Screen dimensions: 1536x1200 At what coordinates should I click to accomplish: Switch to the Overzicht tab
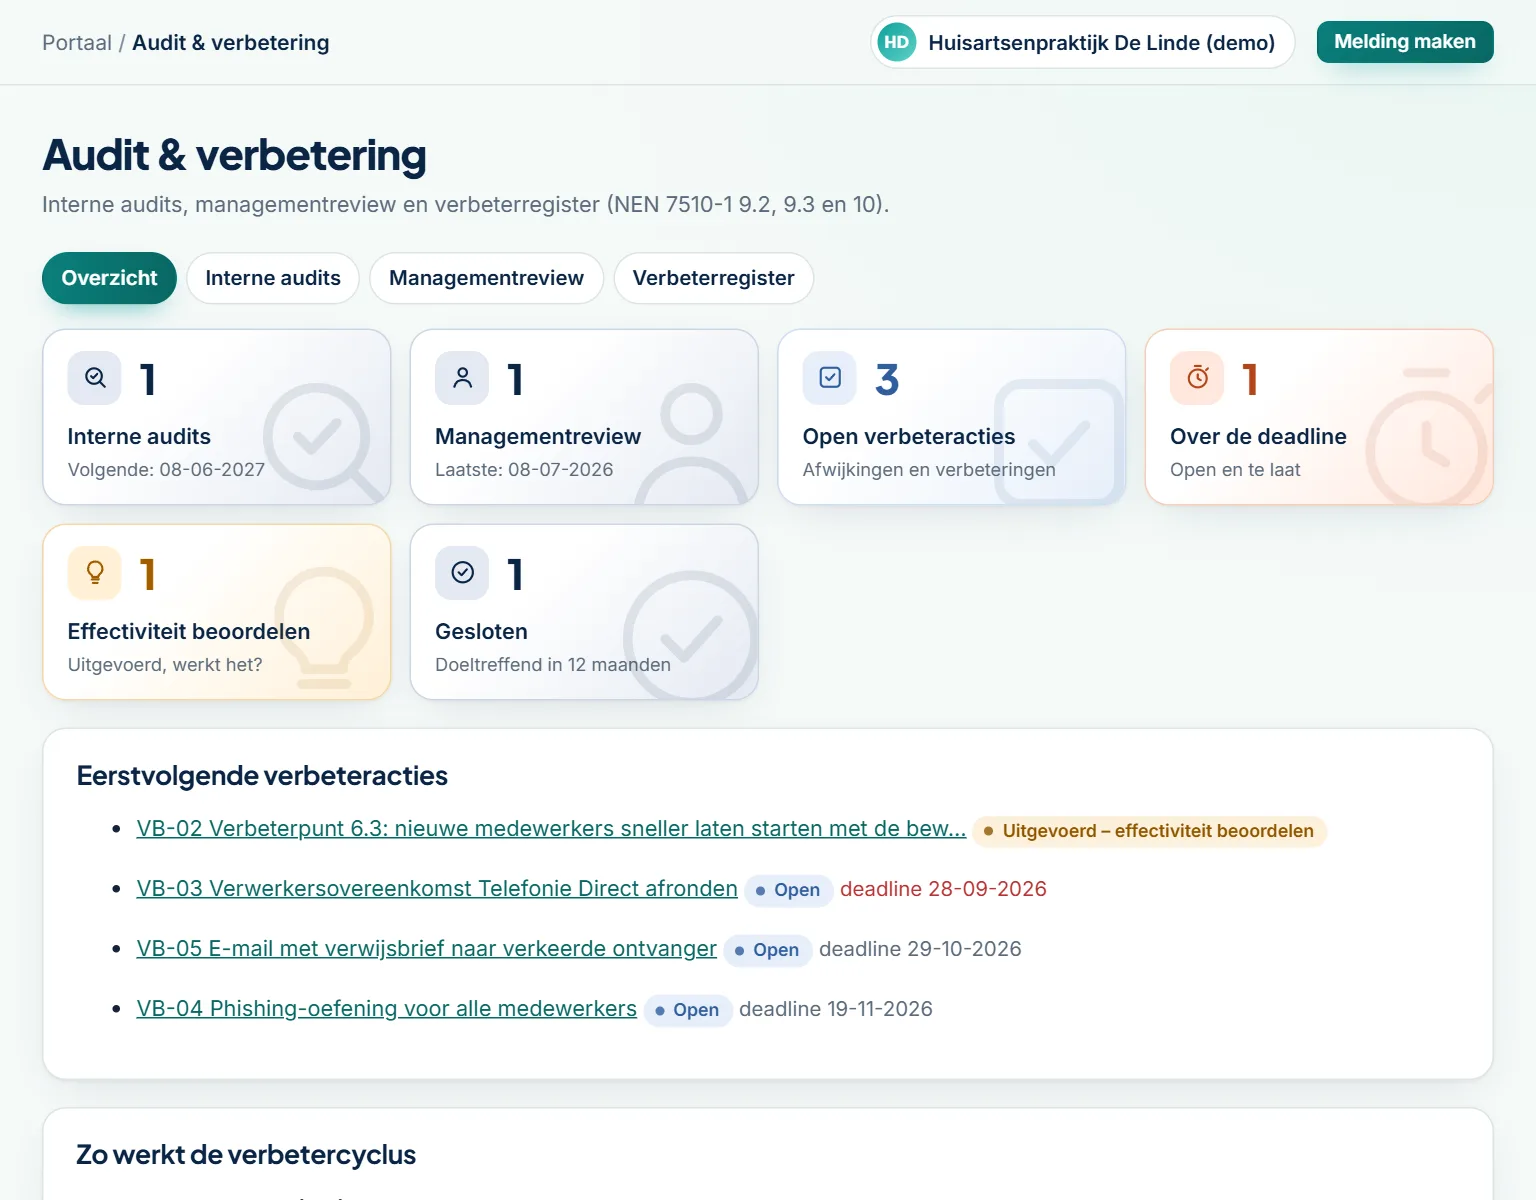[109, 278]
